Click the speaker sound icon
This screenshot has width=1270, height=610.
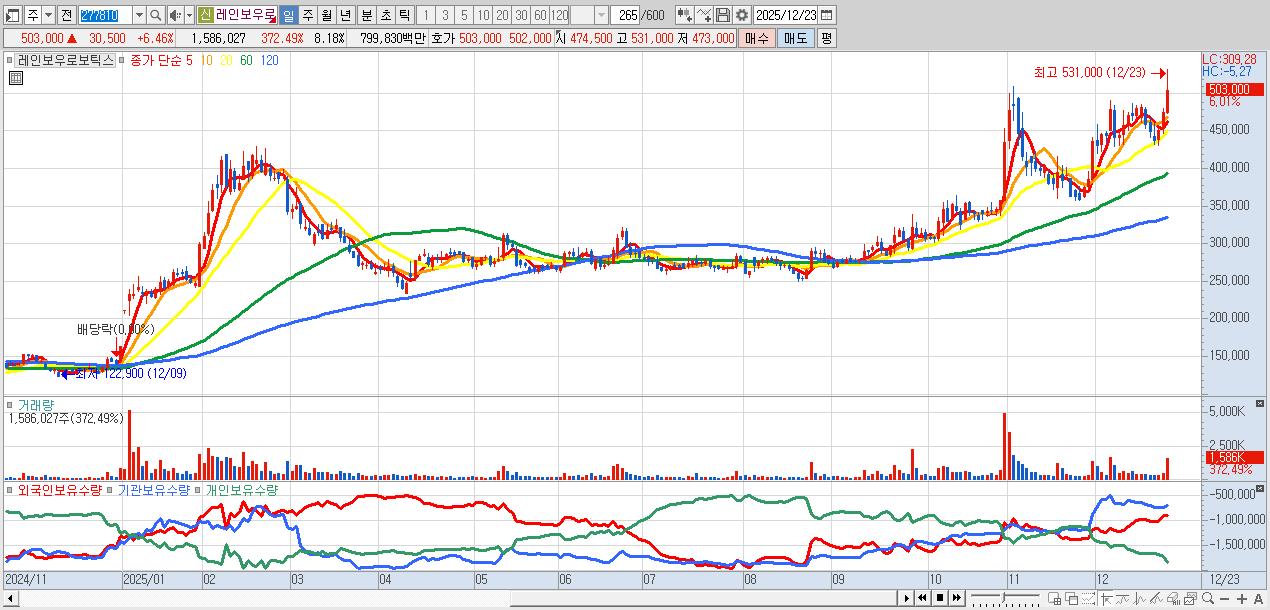point(176,15)
